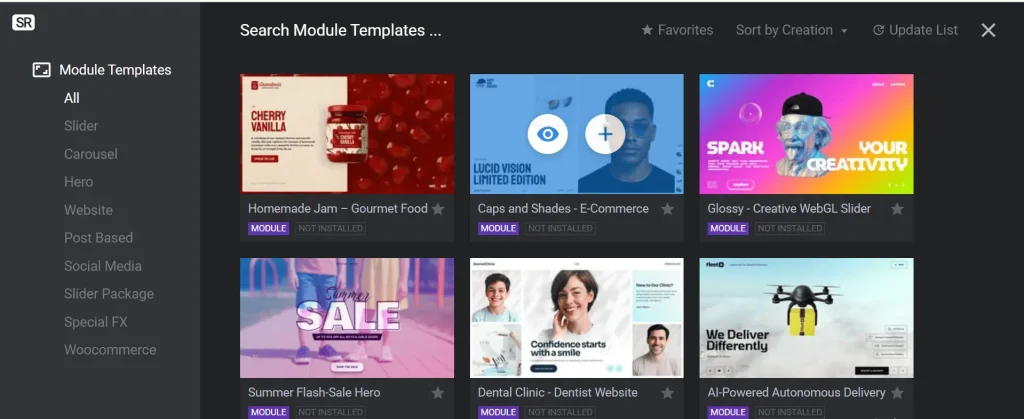
Task: Click the MODULE tag under Homemade Jam
Action: (268, 228)
